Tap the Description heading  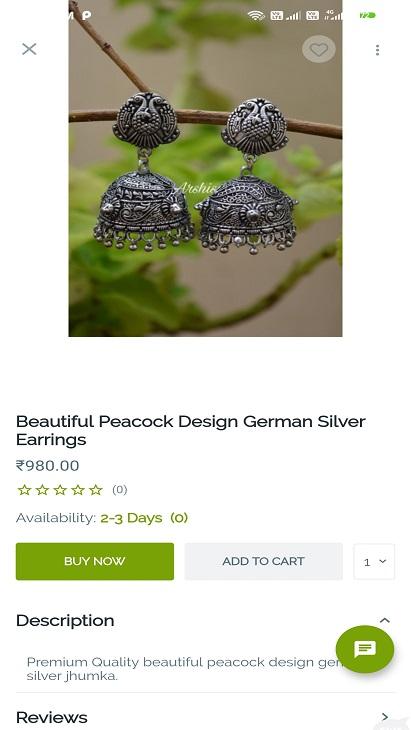tap(65, 621)
